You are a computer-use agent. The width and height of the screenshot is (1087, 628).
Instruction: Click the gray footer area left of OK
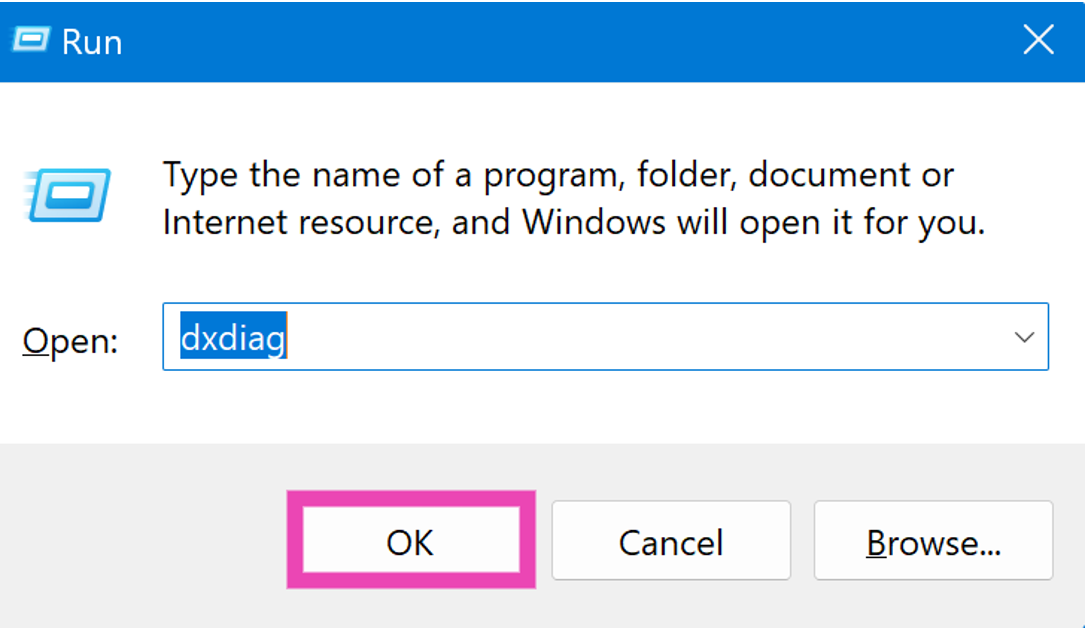tap(140, 540)
